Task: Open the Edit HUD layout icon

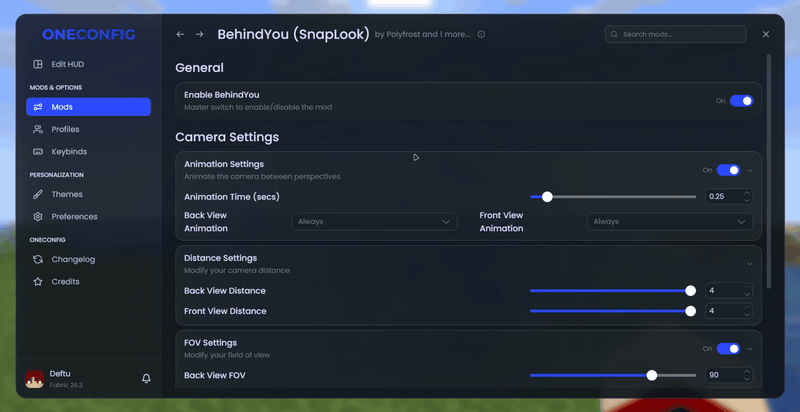Action: pos(38,64)
